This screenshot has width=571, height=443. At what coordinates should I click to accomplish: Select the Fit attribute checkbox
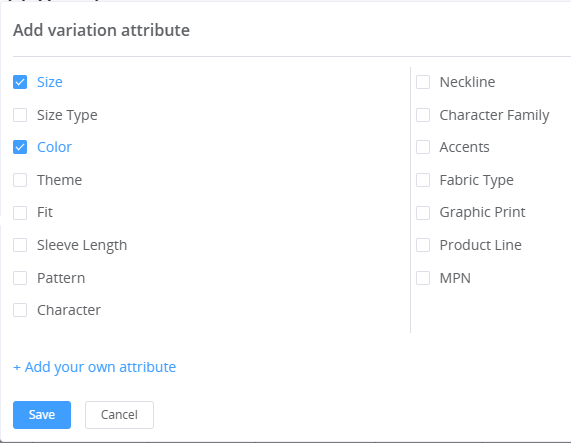[20, 213]
